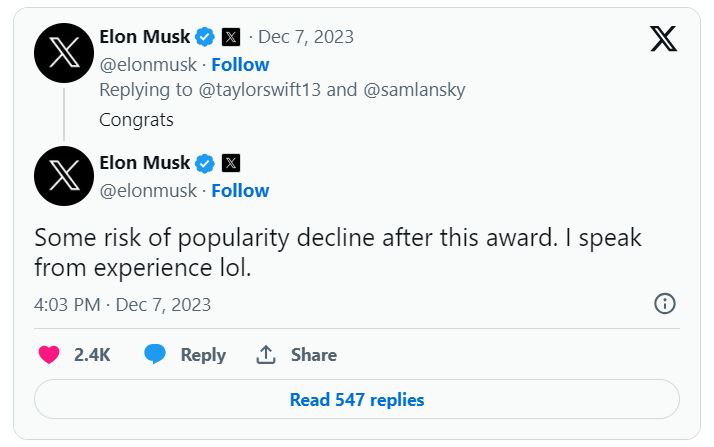This screenshot has height=447, width=714.
Task: Like the tweet with heart icon
Action: (48, 355)
